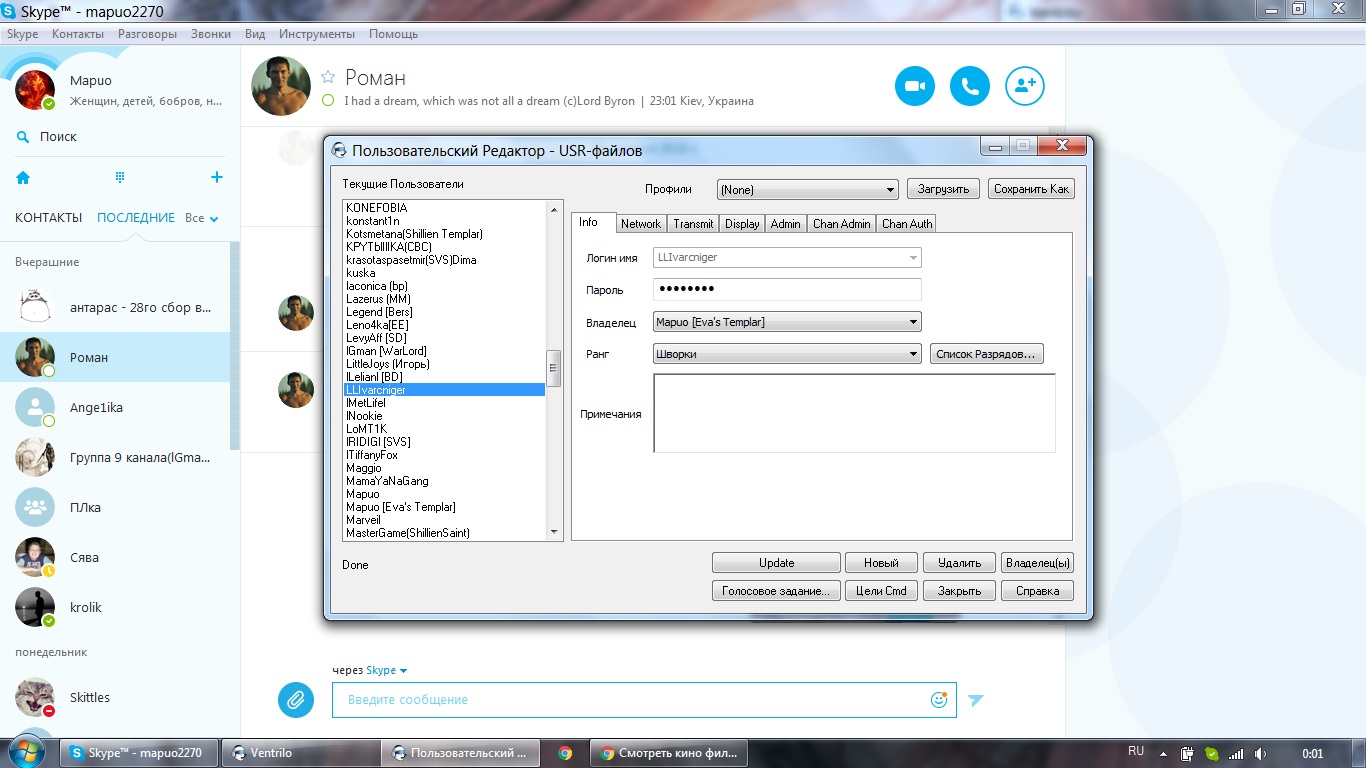Switch to the Network tab

tap(640, 224)
